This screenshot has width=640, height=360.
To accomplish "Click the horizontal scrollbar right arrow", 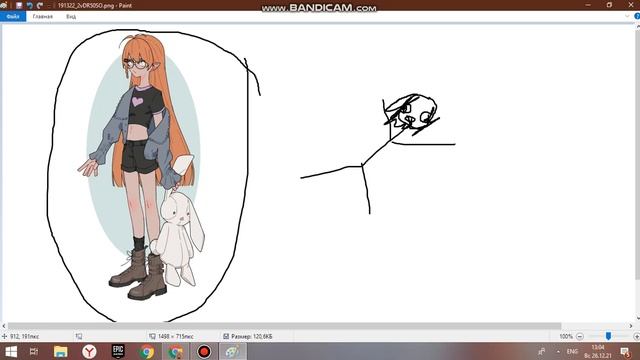I will [x=631, y=326].
